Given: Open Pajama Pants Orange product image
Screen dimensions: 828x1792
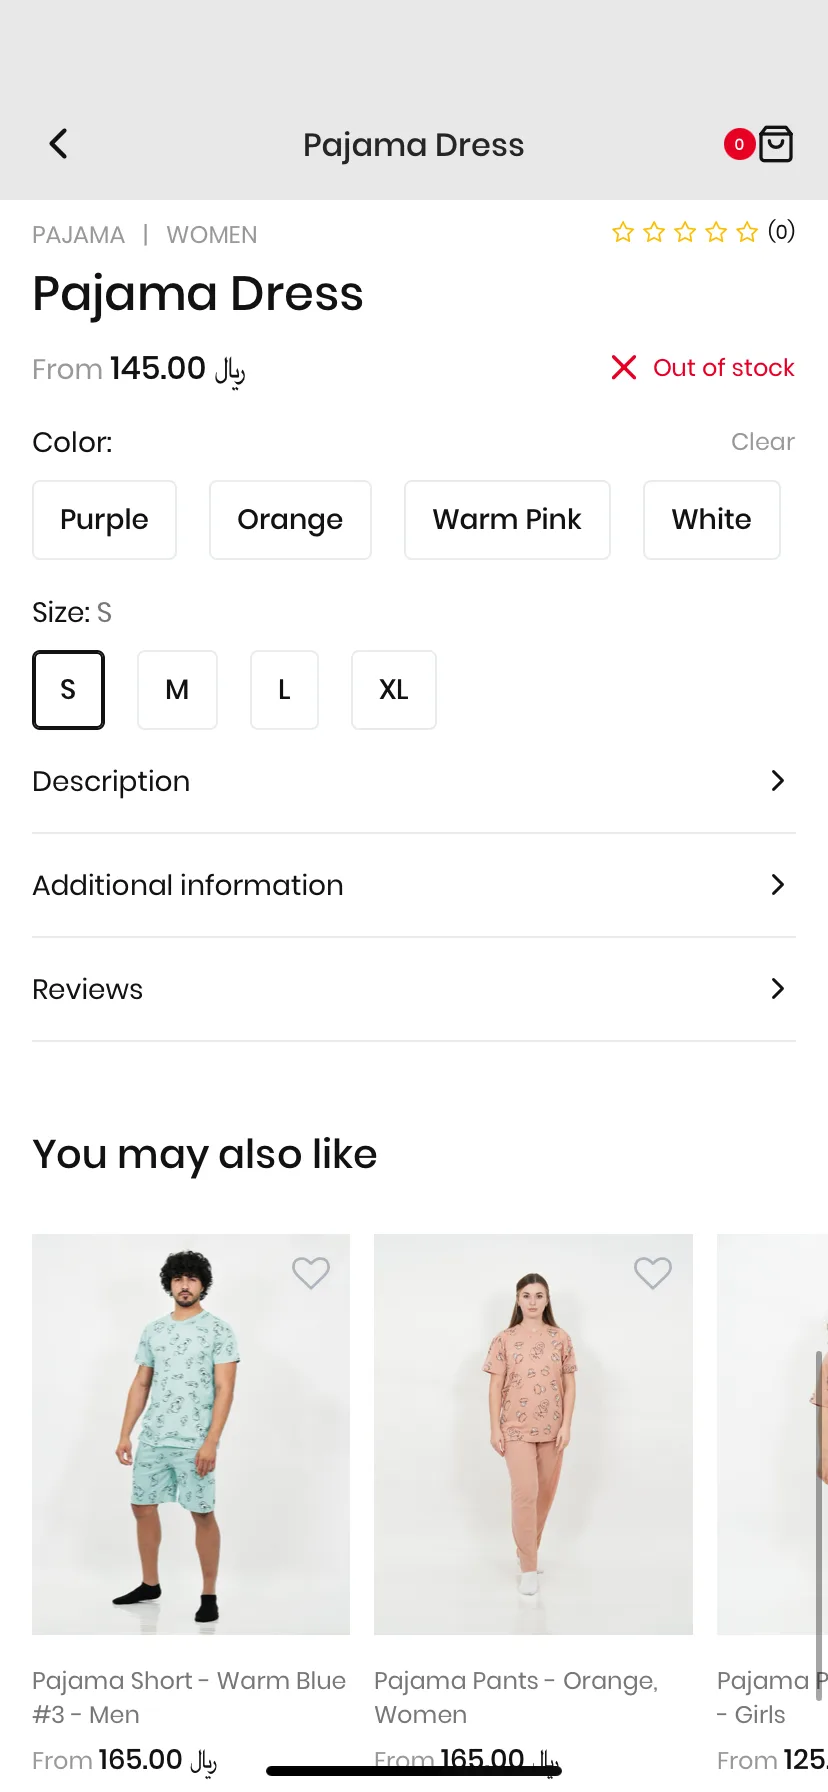Looking at the screenshot, I should click(533, 1434).
